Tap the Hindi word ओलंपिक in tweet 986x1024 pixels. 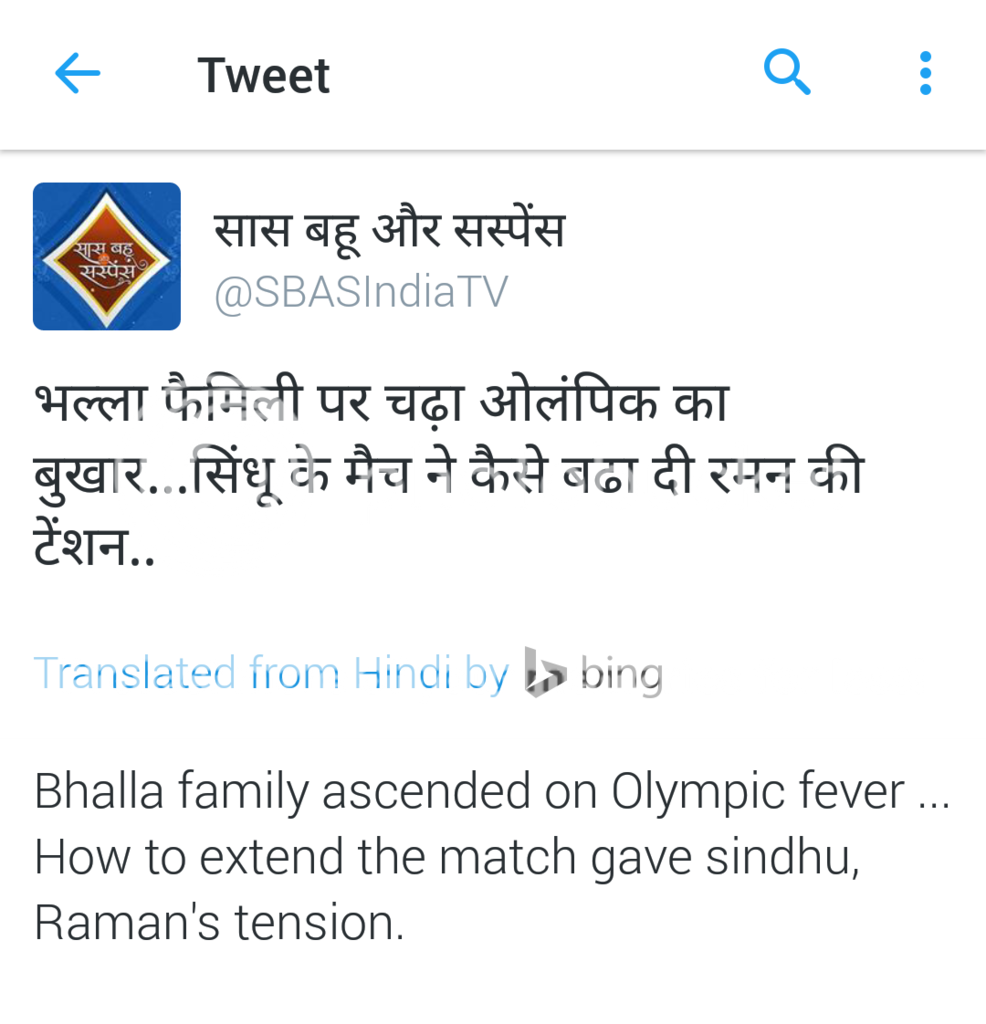point(566,404)
